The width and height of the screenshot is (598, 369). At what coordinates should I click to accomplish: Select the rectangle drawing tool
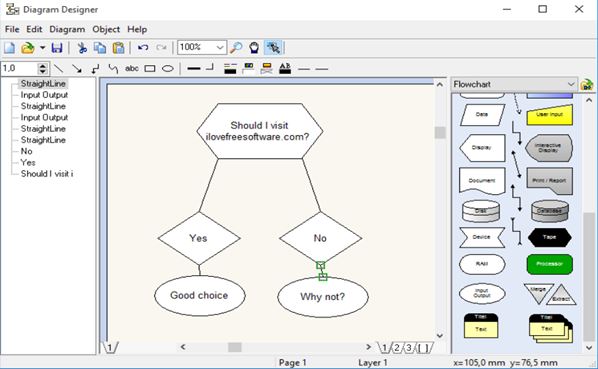[x=150, y=69]
